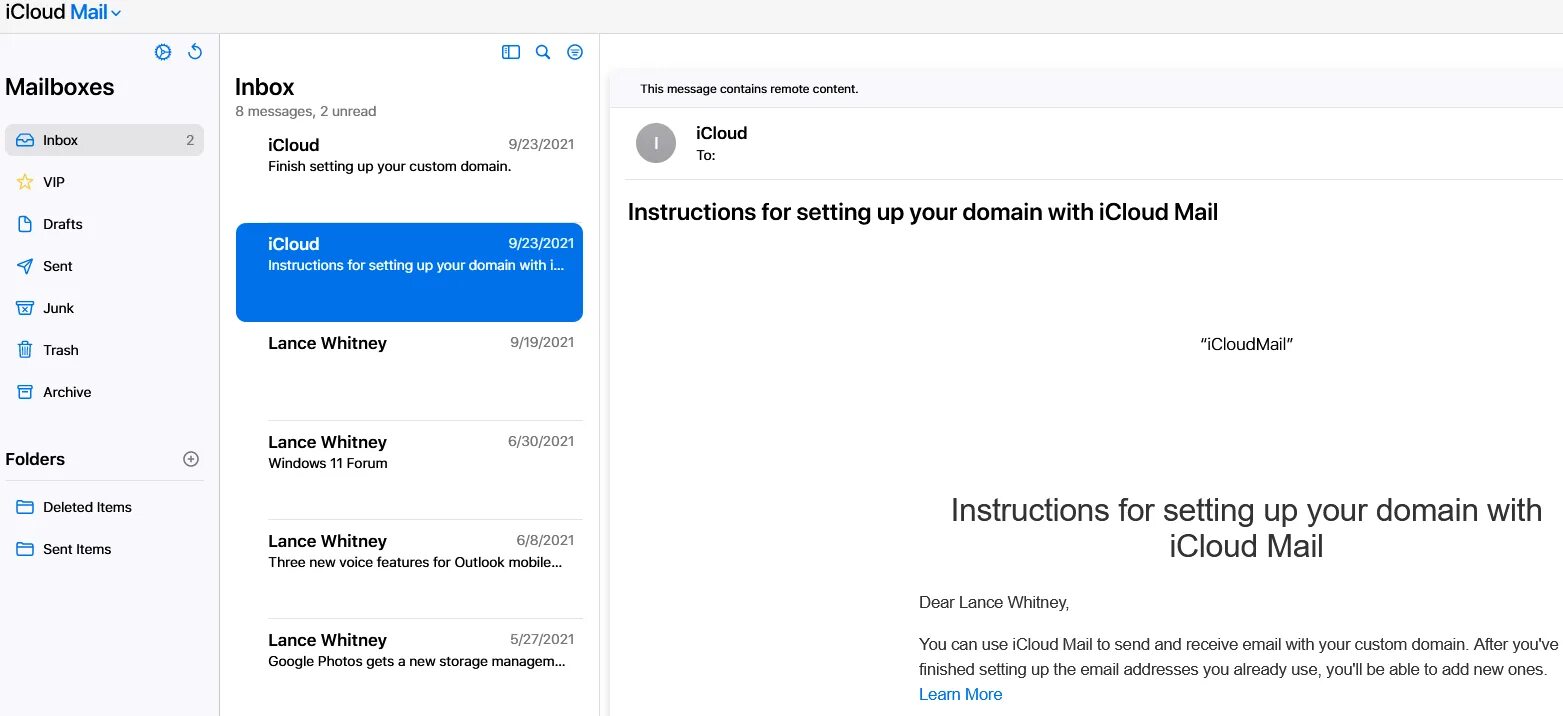The width and height of the screenshot is (1563, 716).
Task: Click the VIP star icon
Action: pyautogui.click(x=25, y=182)
